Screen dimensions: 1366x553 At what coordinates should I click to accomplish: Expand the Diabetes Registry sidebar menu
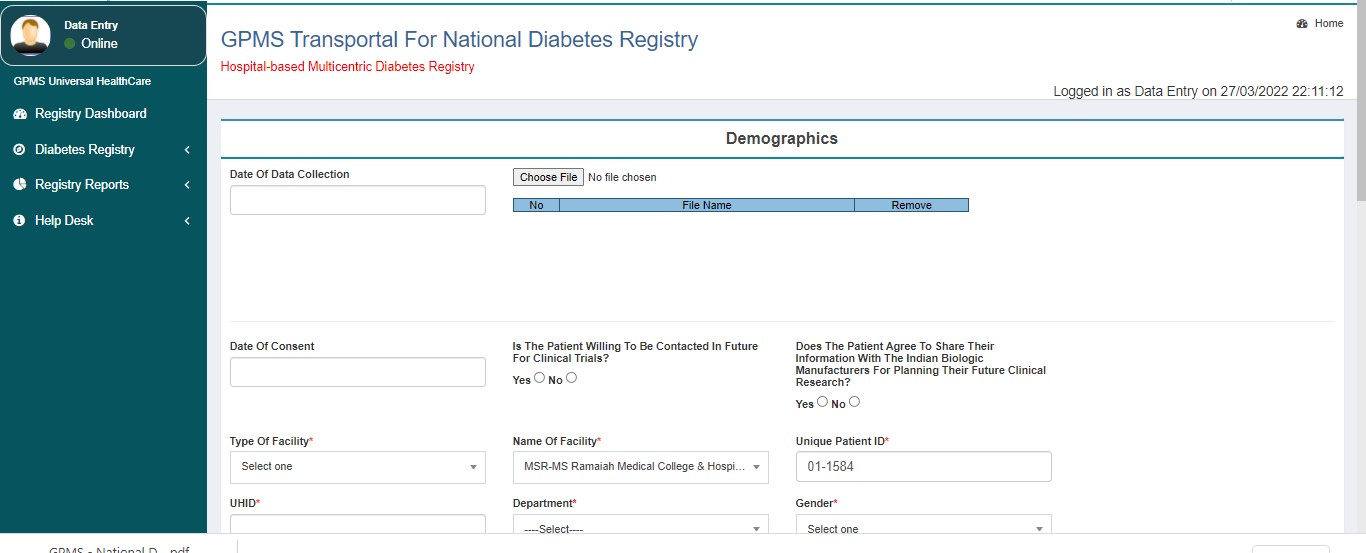click(x=186, y=150)
